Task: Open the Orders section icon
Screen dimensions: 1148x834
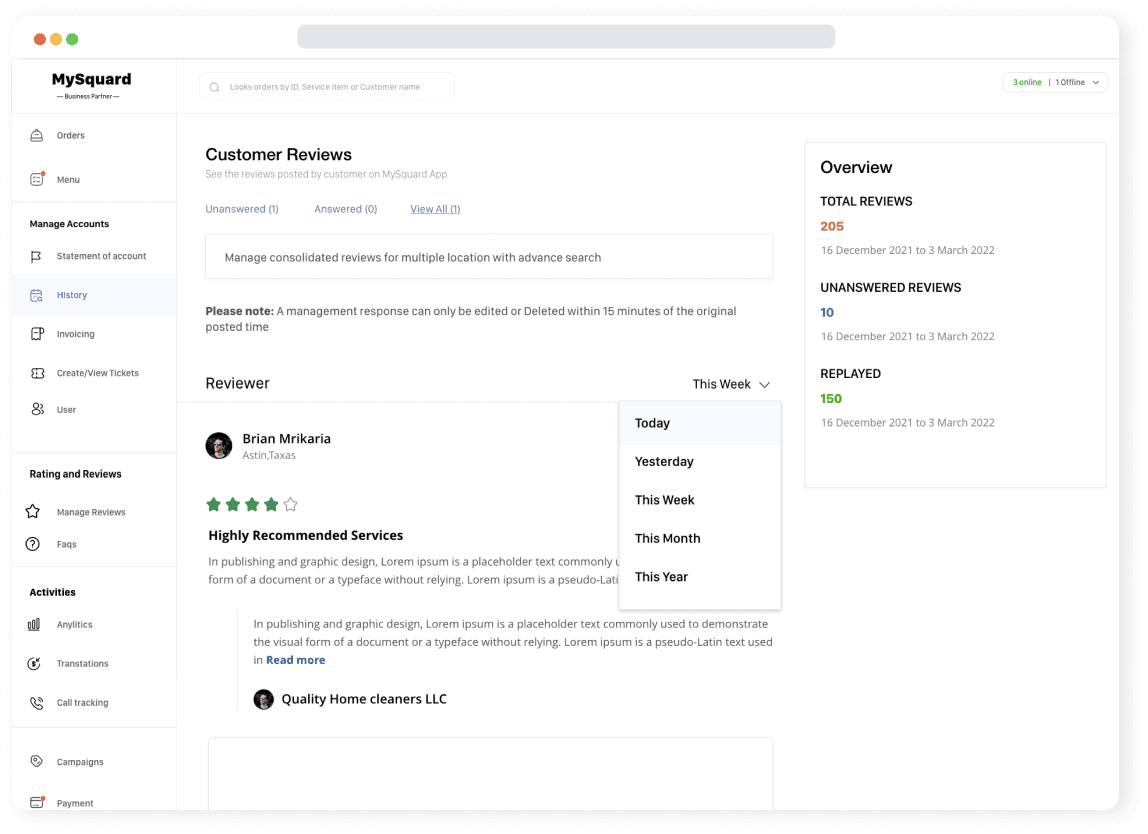Action: (x=35, y=135)
